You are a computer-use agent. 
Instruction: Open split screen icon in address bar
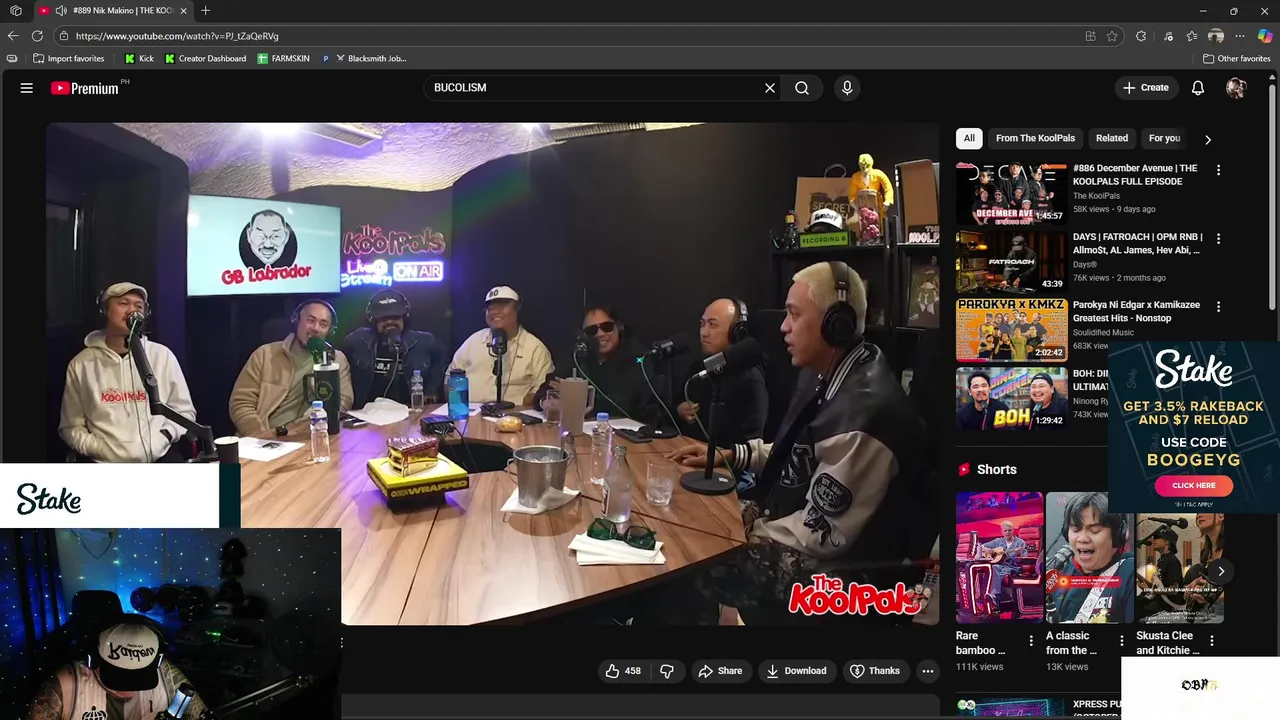click(x=1090, y=36)
